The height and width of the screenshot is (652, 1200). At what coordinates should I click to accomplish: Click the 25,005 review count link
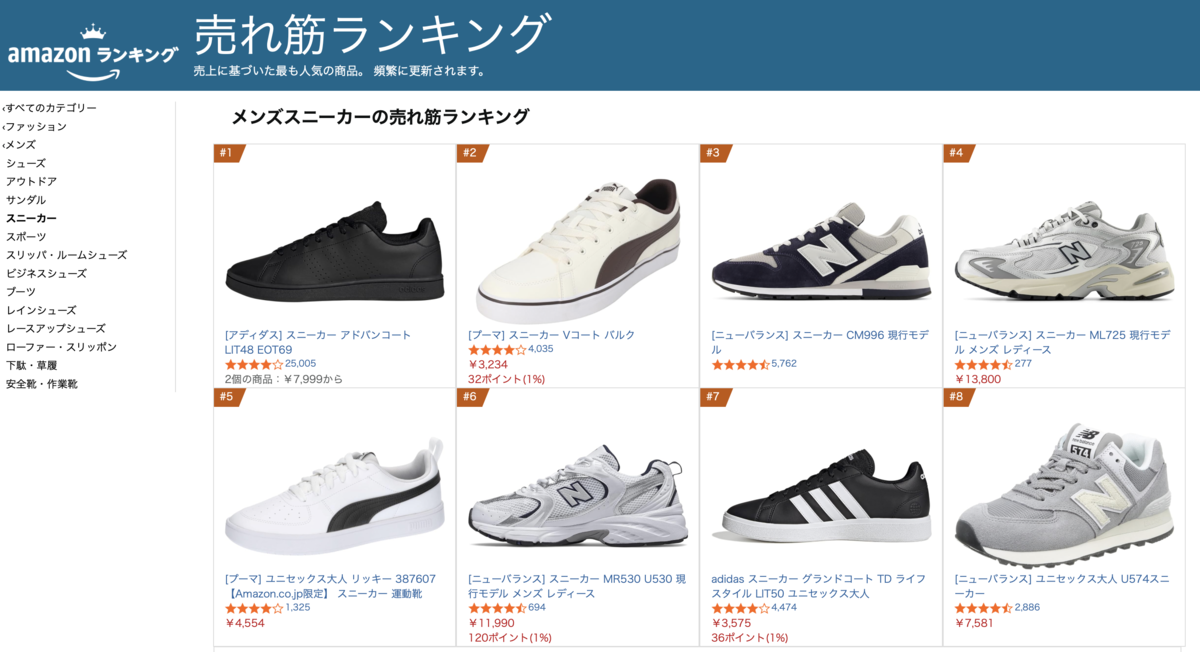[x=300, y=364]
